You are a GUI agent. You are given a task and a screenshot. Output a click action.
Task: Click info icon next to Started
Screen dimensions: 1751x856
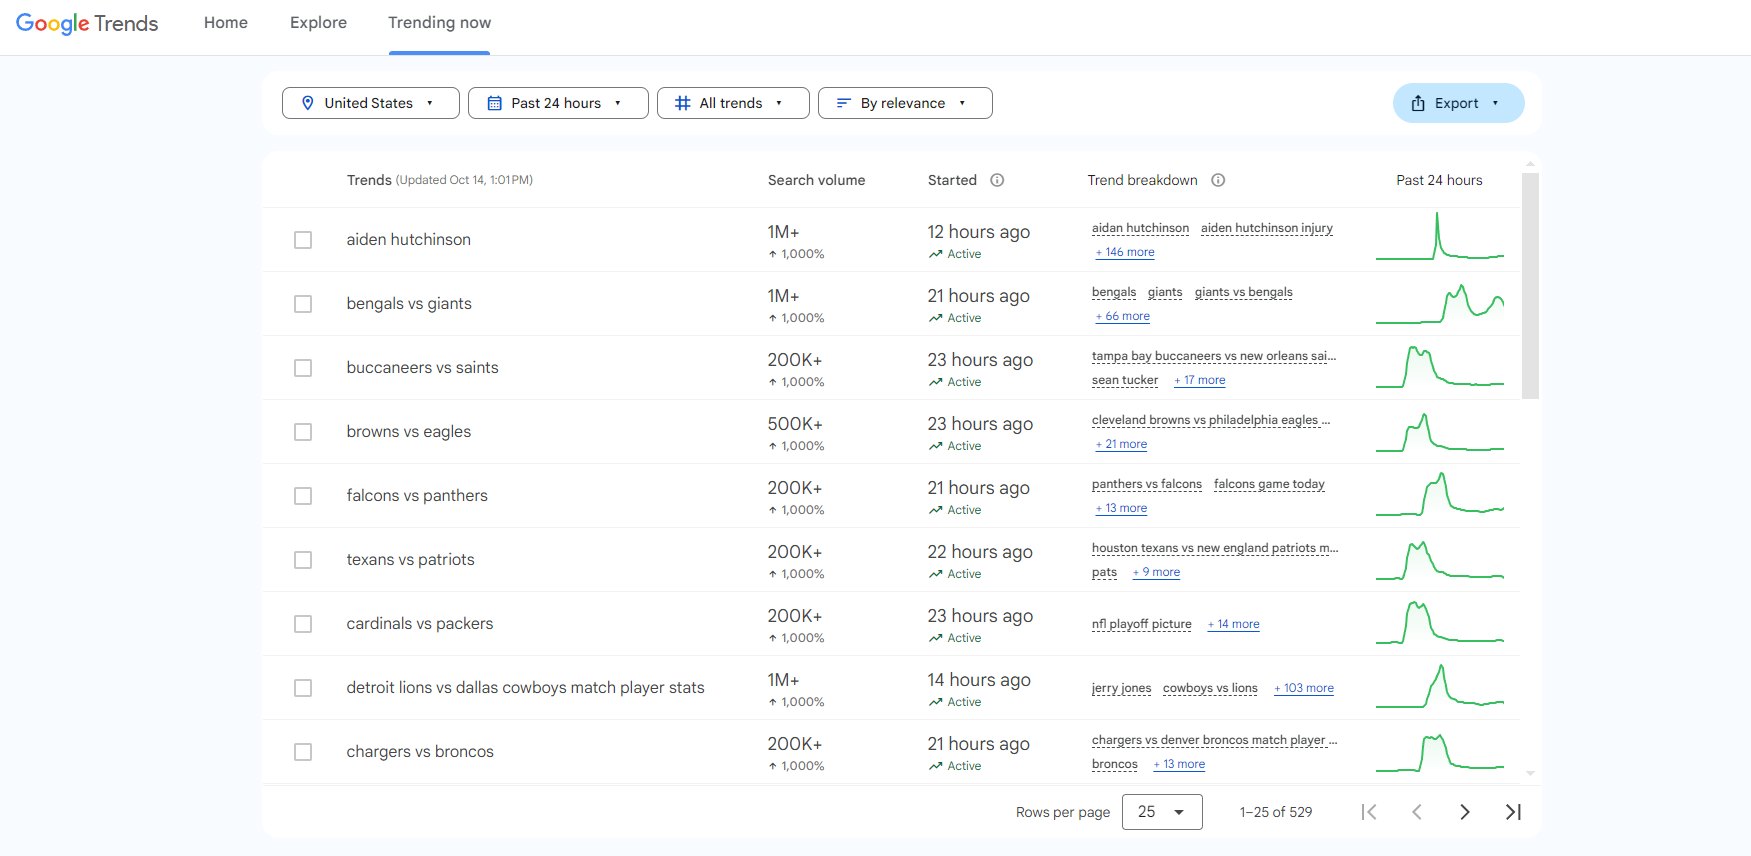[x=997, y=180]
